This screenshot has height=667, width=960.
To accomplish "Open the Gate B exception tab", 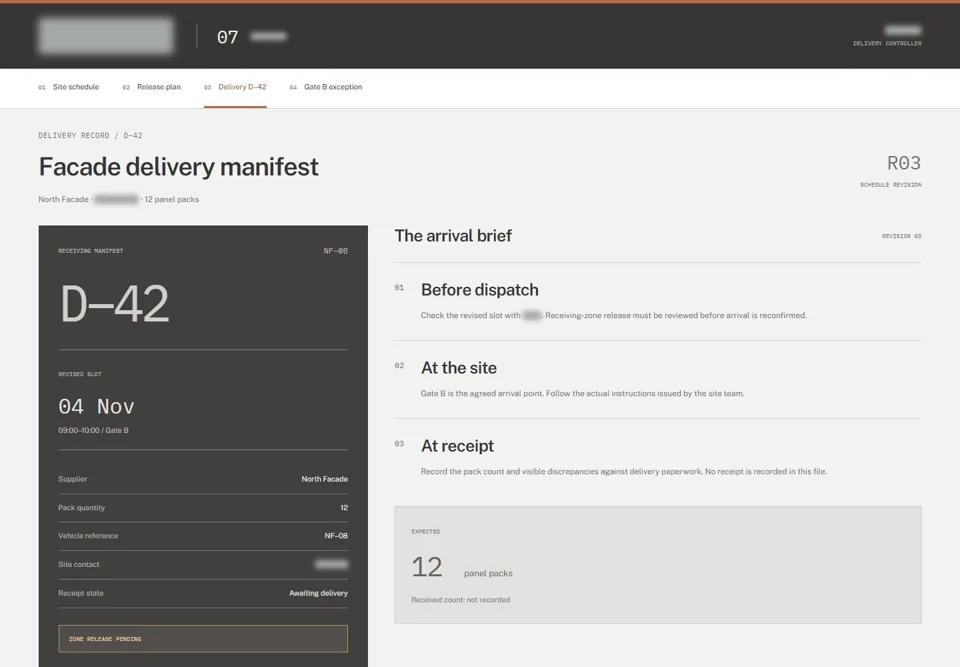I will tap(326, 87).
